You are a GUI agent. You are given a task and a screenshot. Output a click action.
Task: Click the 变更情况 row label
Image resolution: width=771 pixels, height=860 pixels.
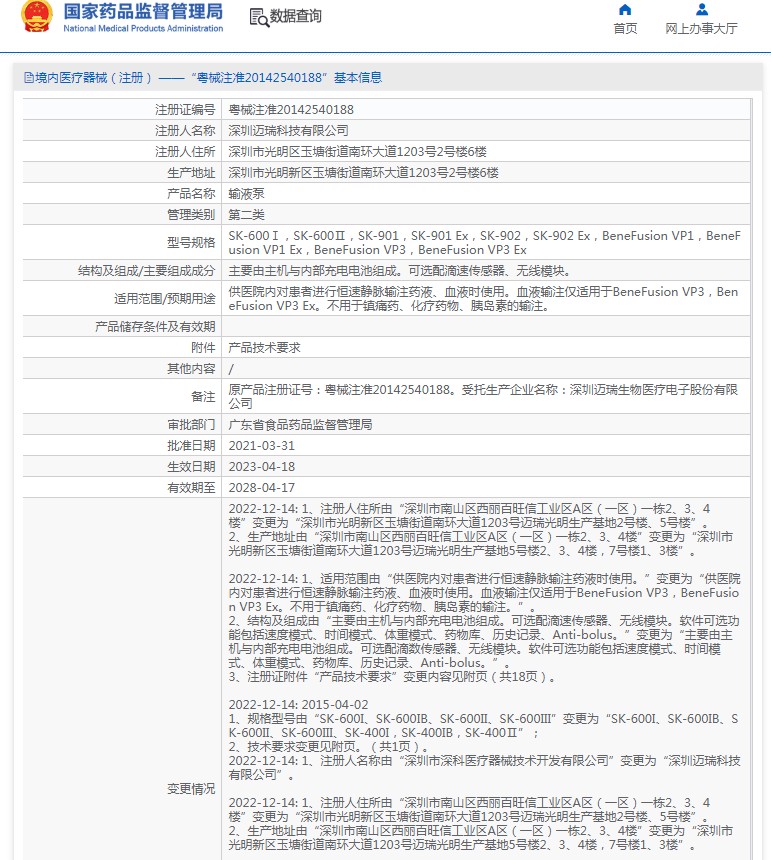191,789
